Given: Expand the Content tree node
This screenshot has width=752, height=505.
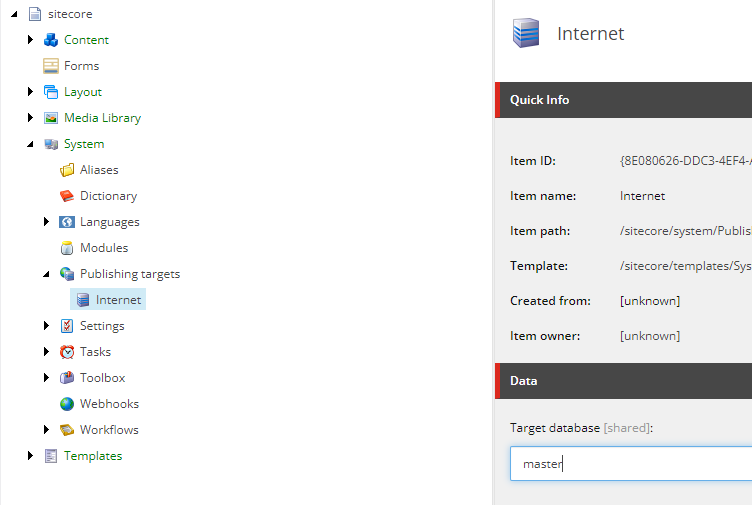Looking at the screenshot, I should [30, 40].
